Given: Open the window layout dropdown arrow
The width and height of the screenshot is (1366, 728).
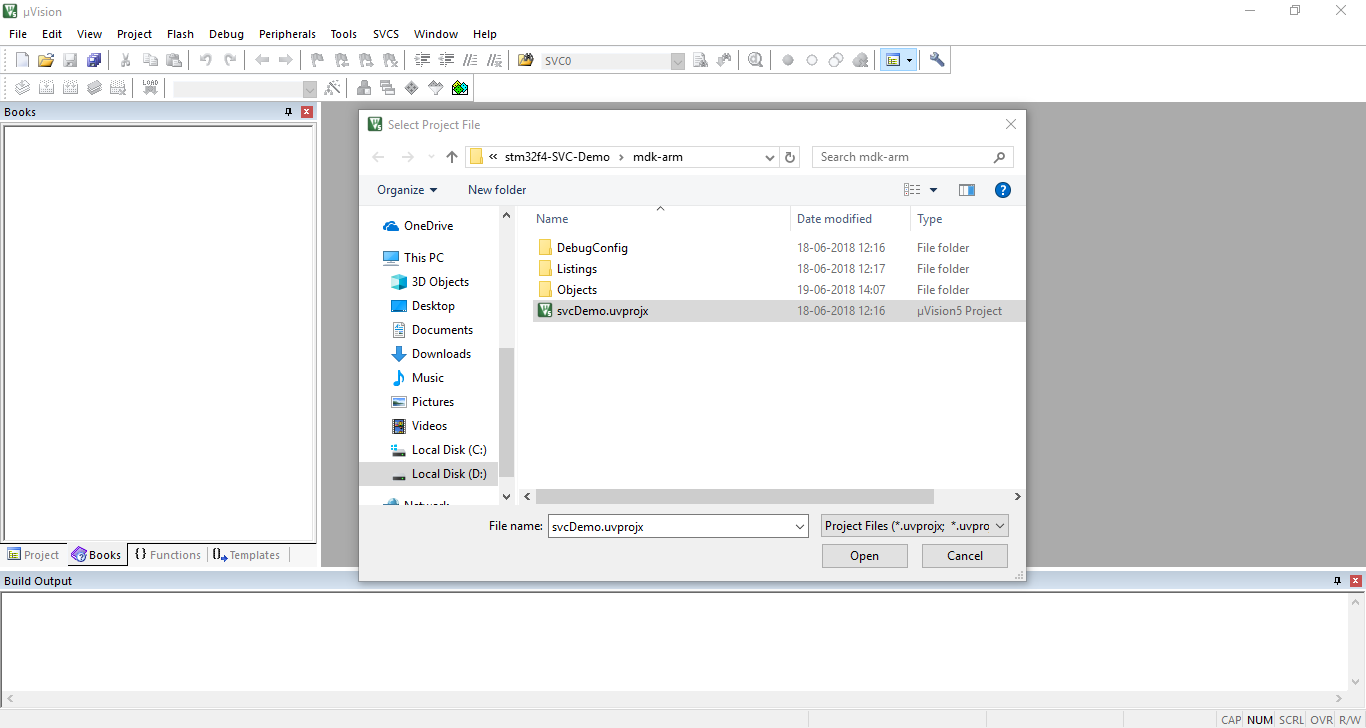Looking at the screenshot, I should click(909, 60).
